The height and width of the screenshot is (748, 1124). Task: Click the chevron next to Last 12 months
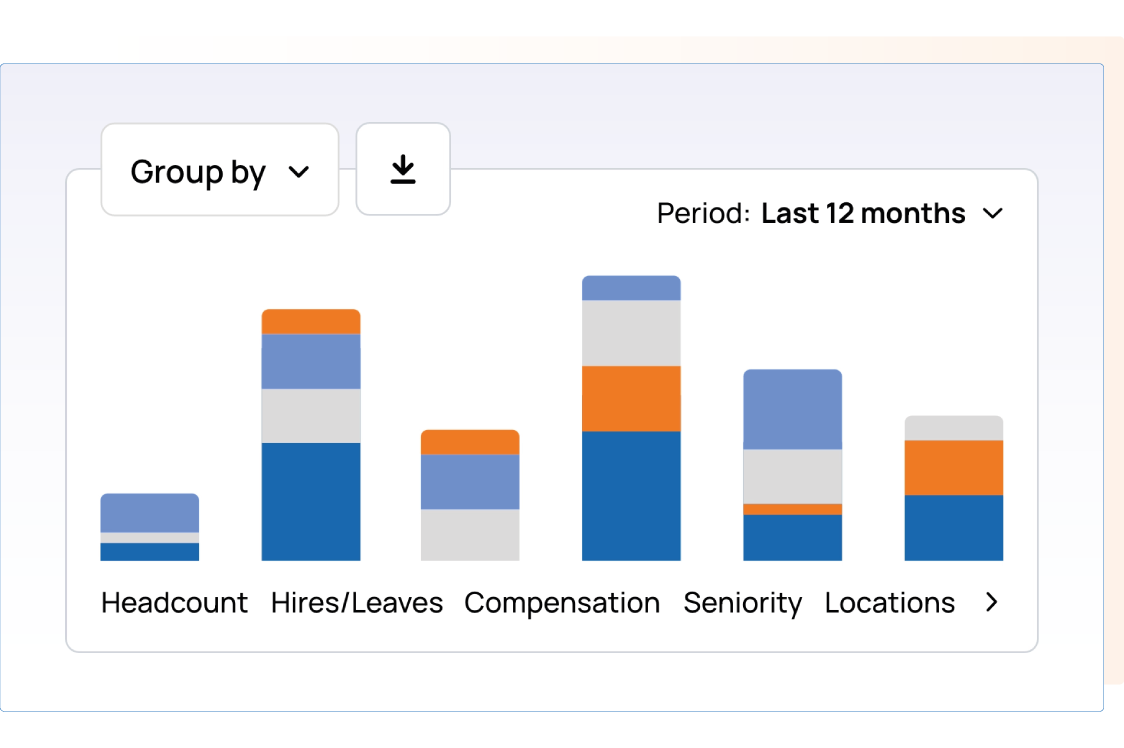[992, 214]
